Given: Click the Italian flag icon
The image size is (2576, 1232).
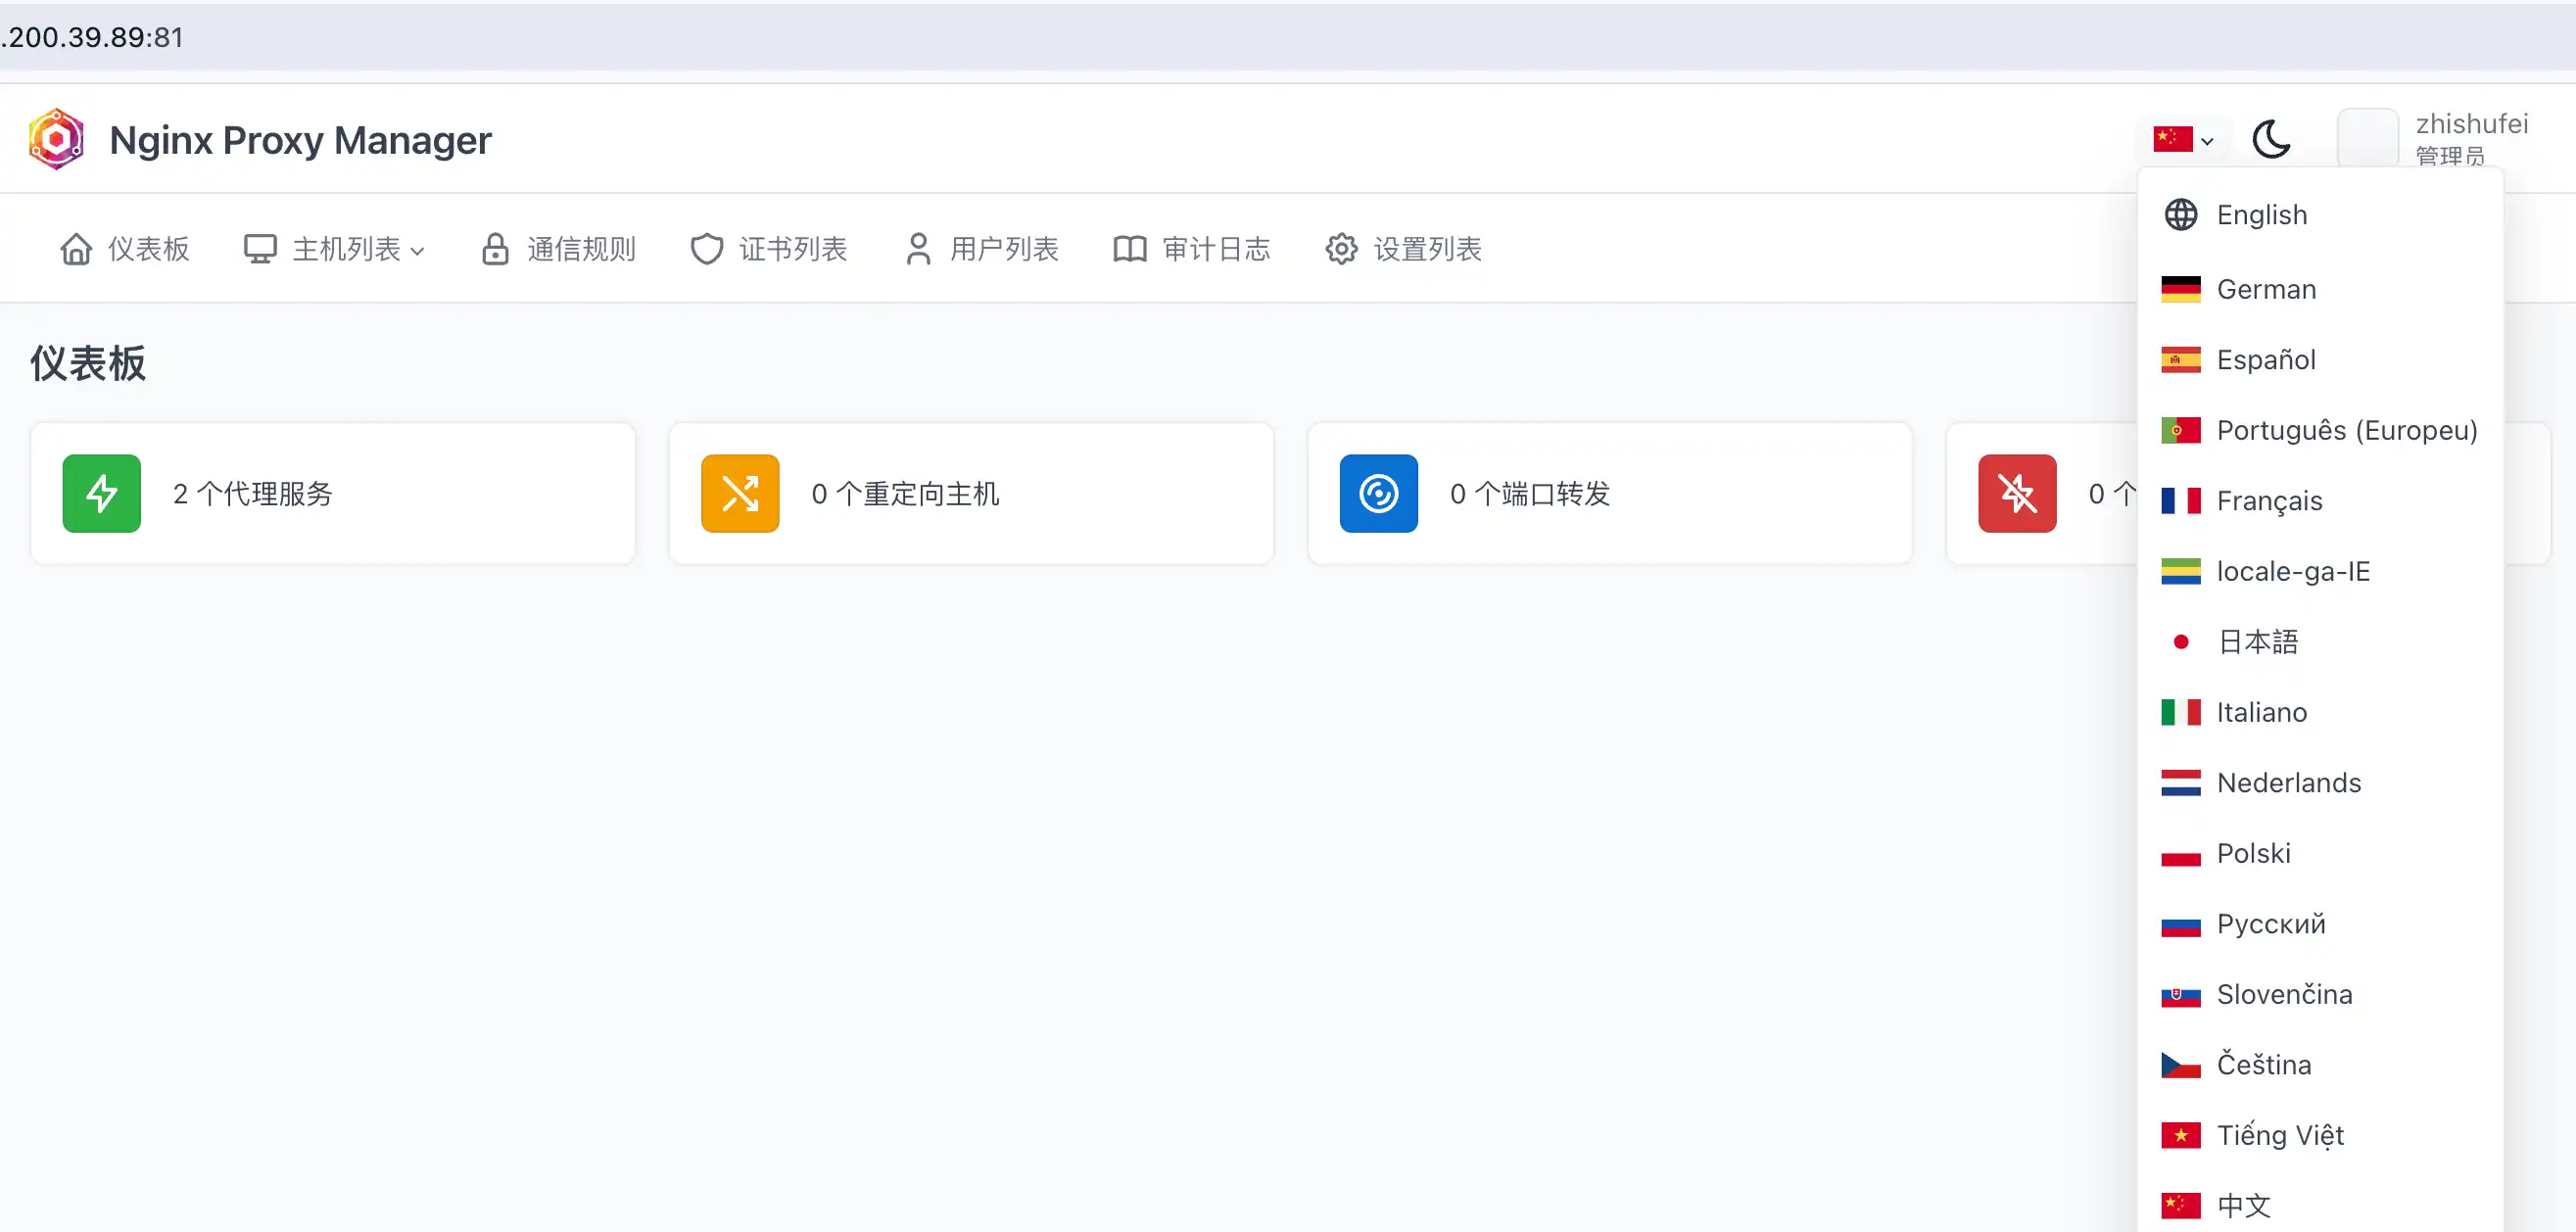Looking at the screenshot, I should (x=2181, y=712).
